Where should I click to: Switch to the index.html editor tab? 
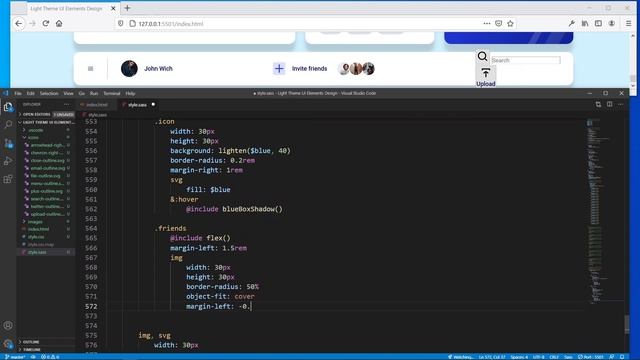coord(97,105)
